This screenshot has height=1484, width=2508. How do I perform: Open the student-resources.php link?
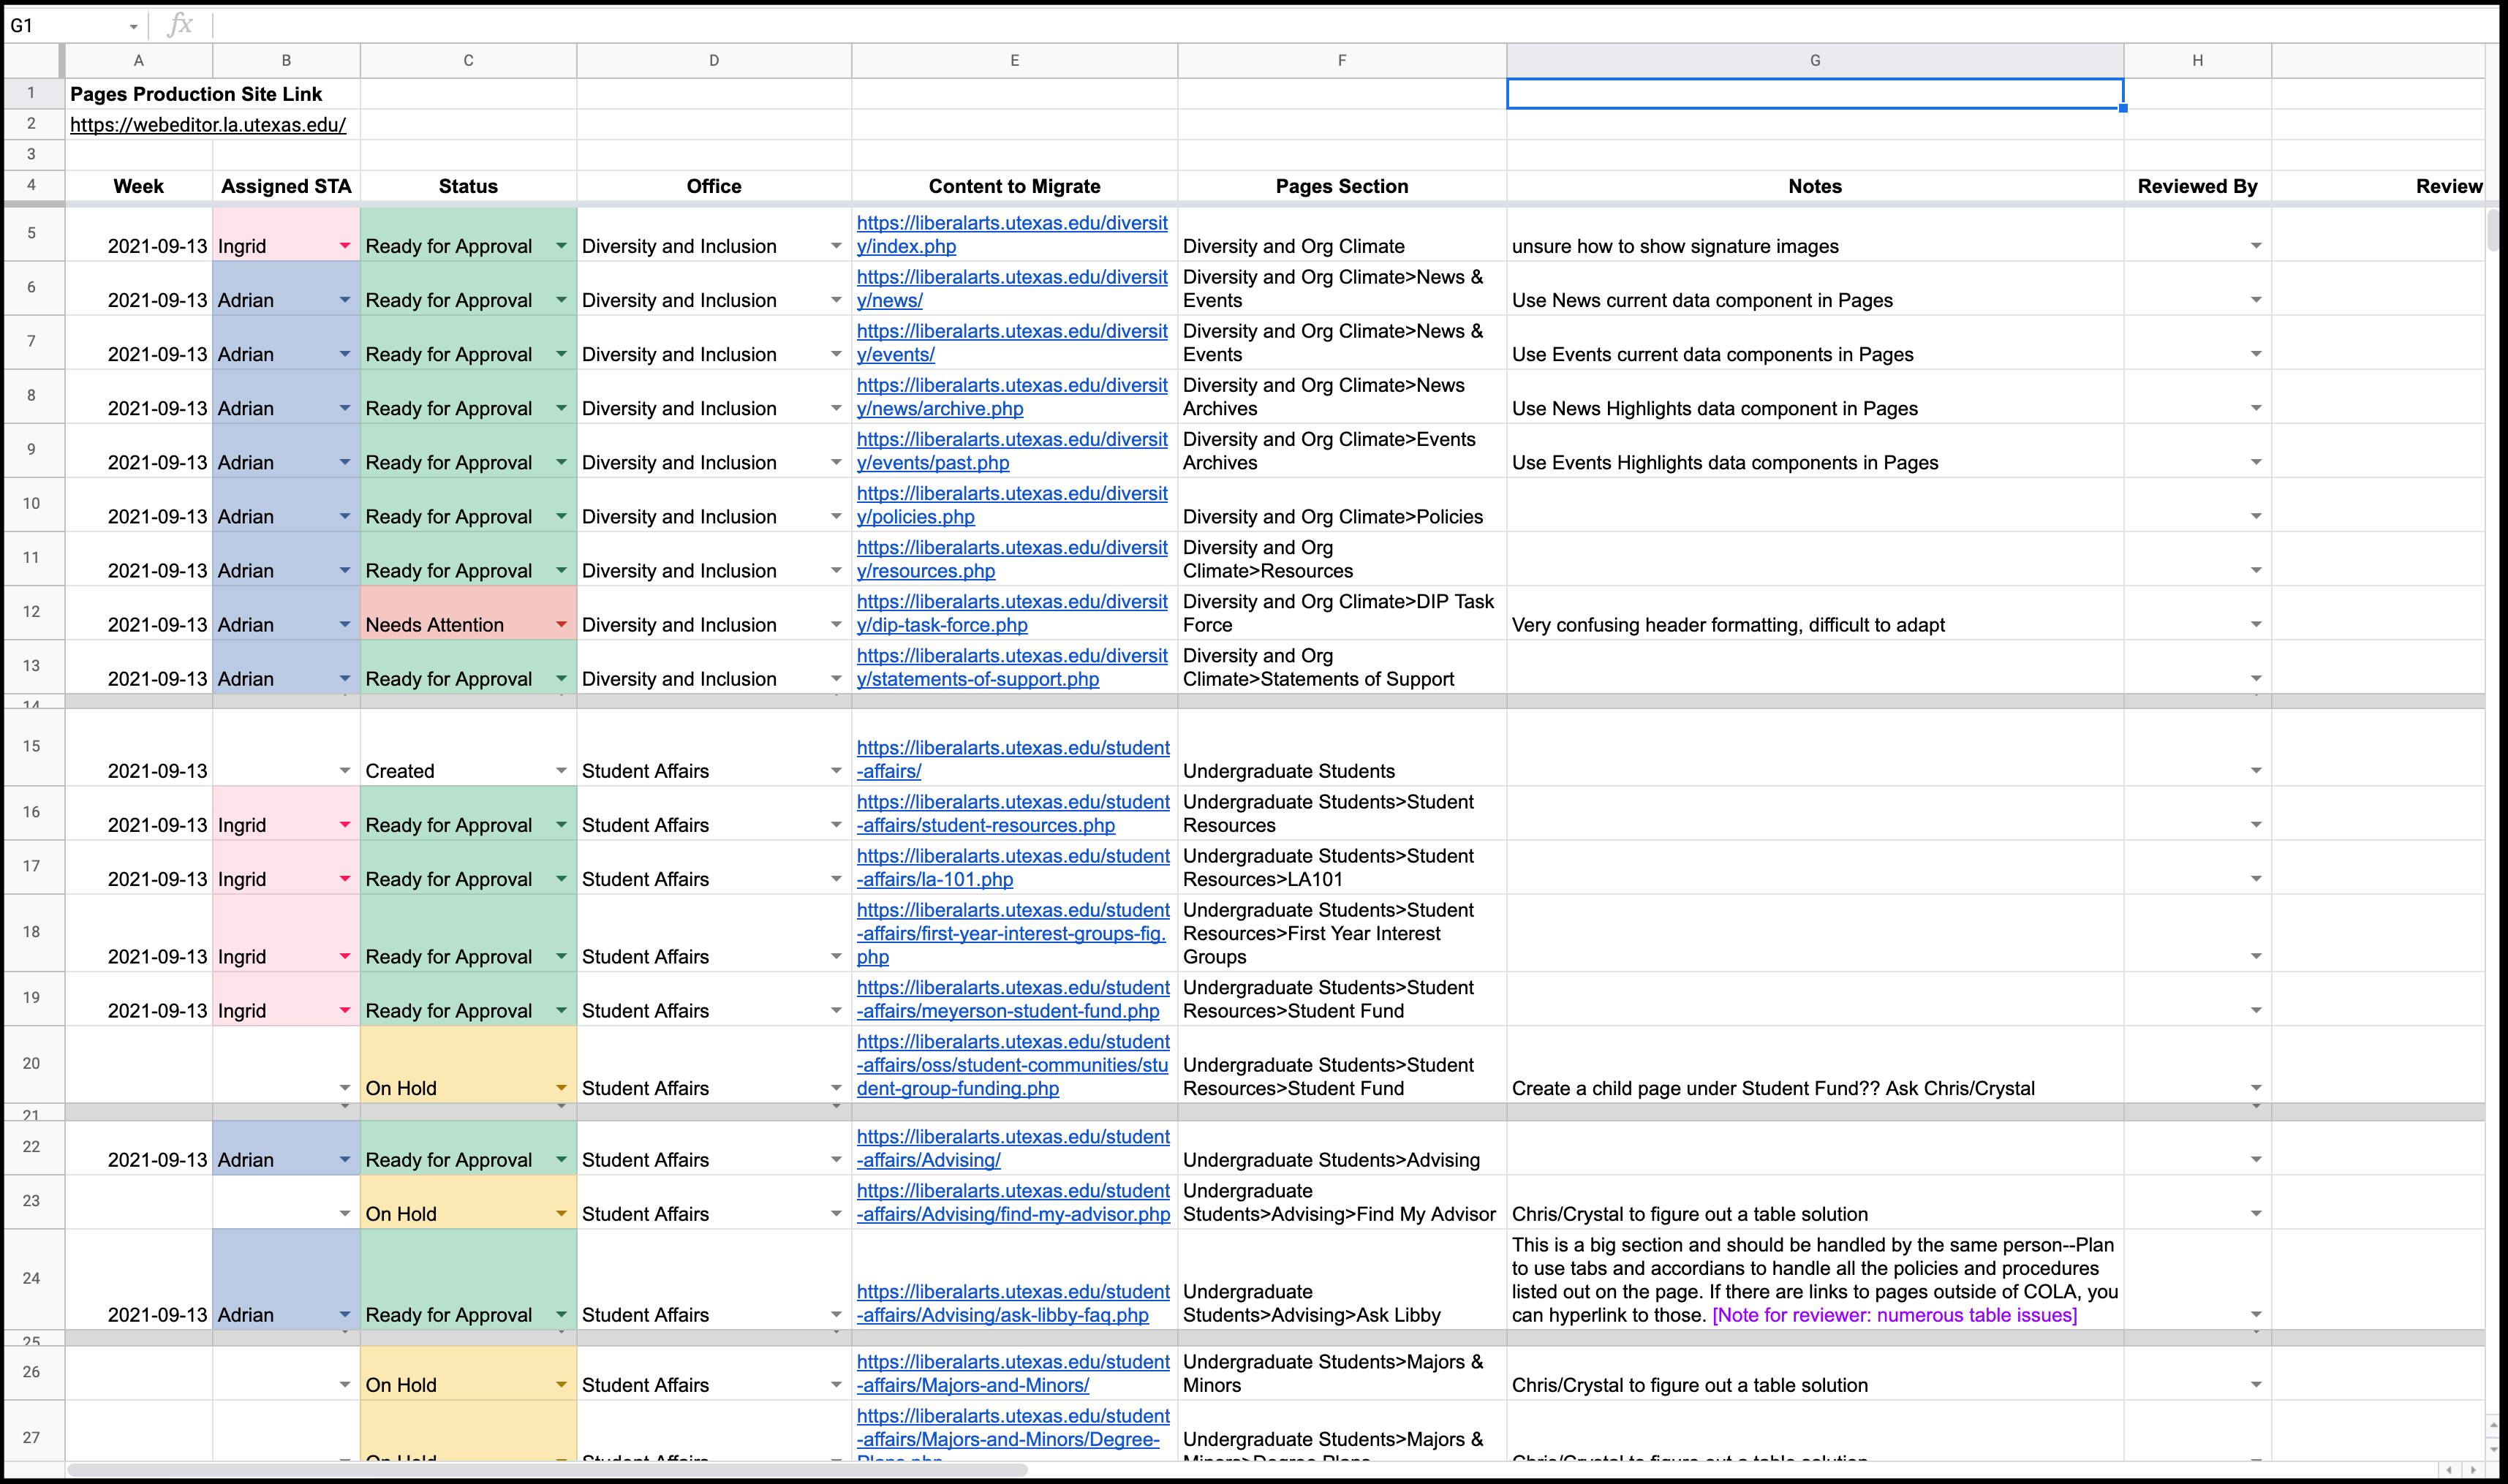(1013, 814)
